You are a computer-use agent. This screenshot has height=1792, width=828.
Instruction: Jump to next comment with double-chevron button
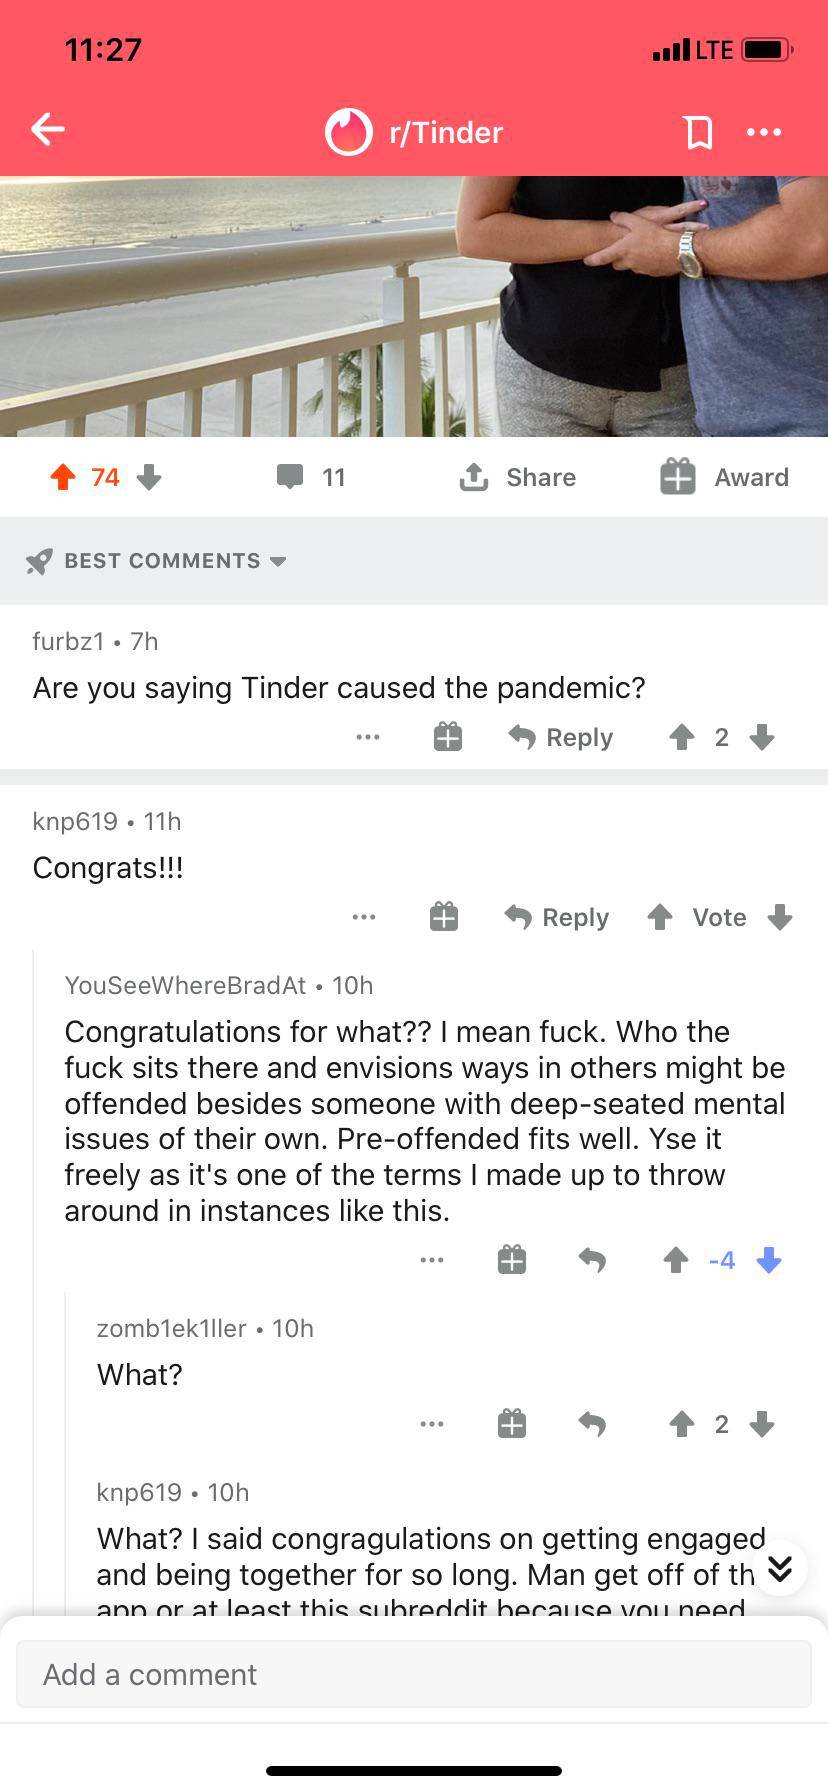point(780,1567)
